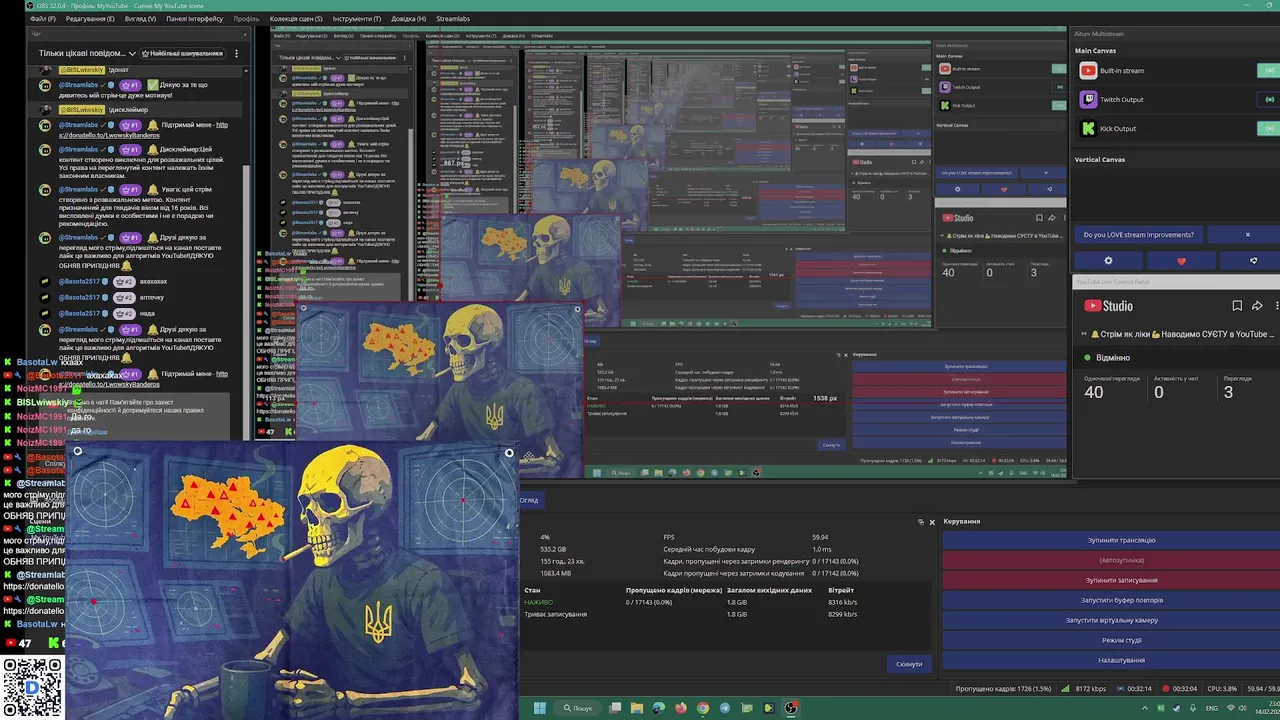The image size is (1280, 720).
Task: Click the Найбільші шанувальники button in chat
Action: [x=182, y=53]
